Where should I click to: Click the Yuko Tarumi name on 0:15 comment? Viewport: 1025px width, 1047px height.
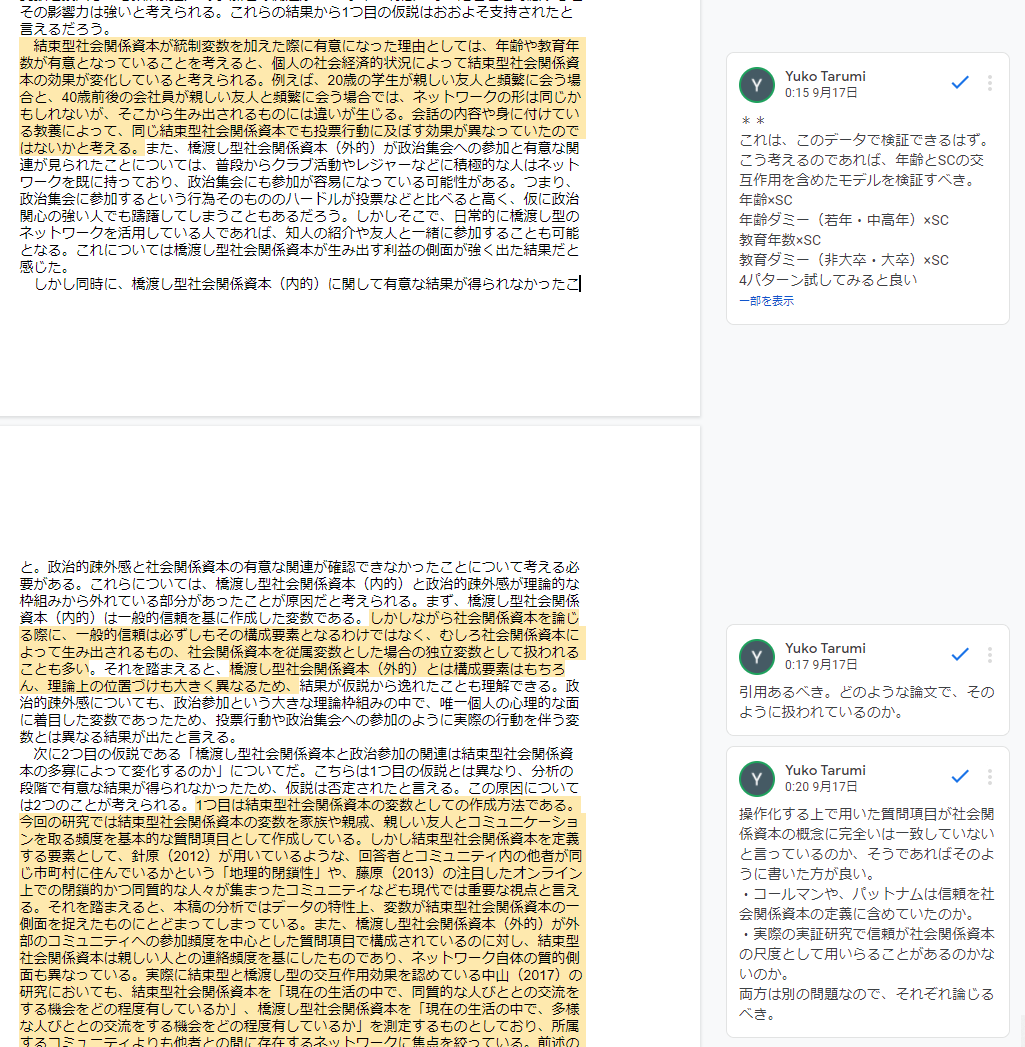pos(825,76)
